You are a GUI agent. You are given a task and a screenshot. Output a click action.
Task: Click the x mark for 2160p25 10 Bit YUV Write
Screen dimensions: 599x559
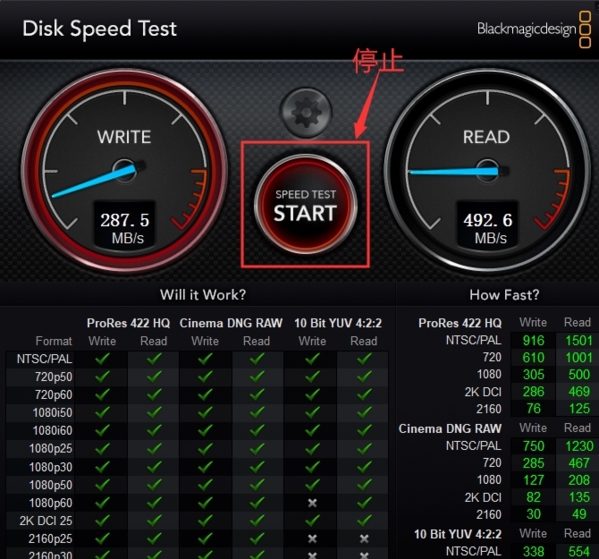click(x=312, y=539)
